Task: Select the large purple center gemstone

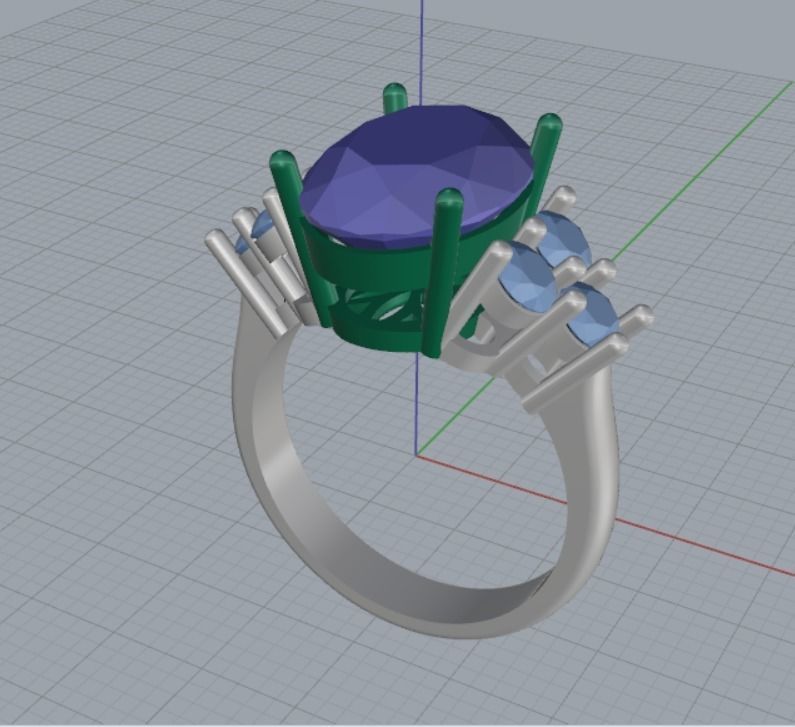Action: pos(418,175)
